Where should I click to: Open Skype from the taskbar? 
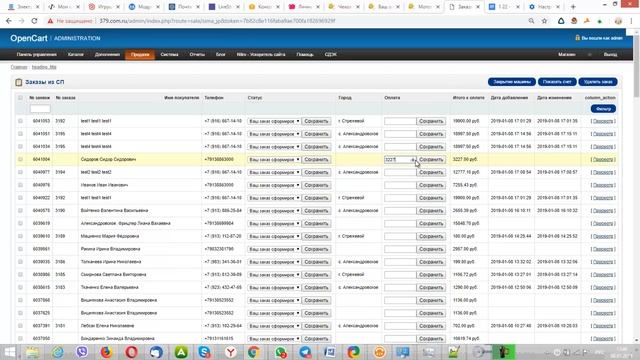tap(205, 352)
